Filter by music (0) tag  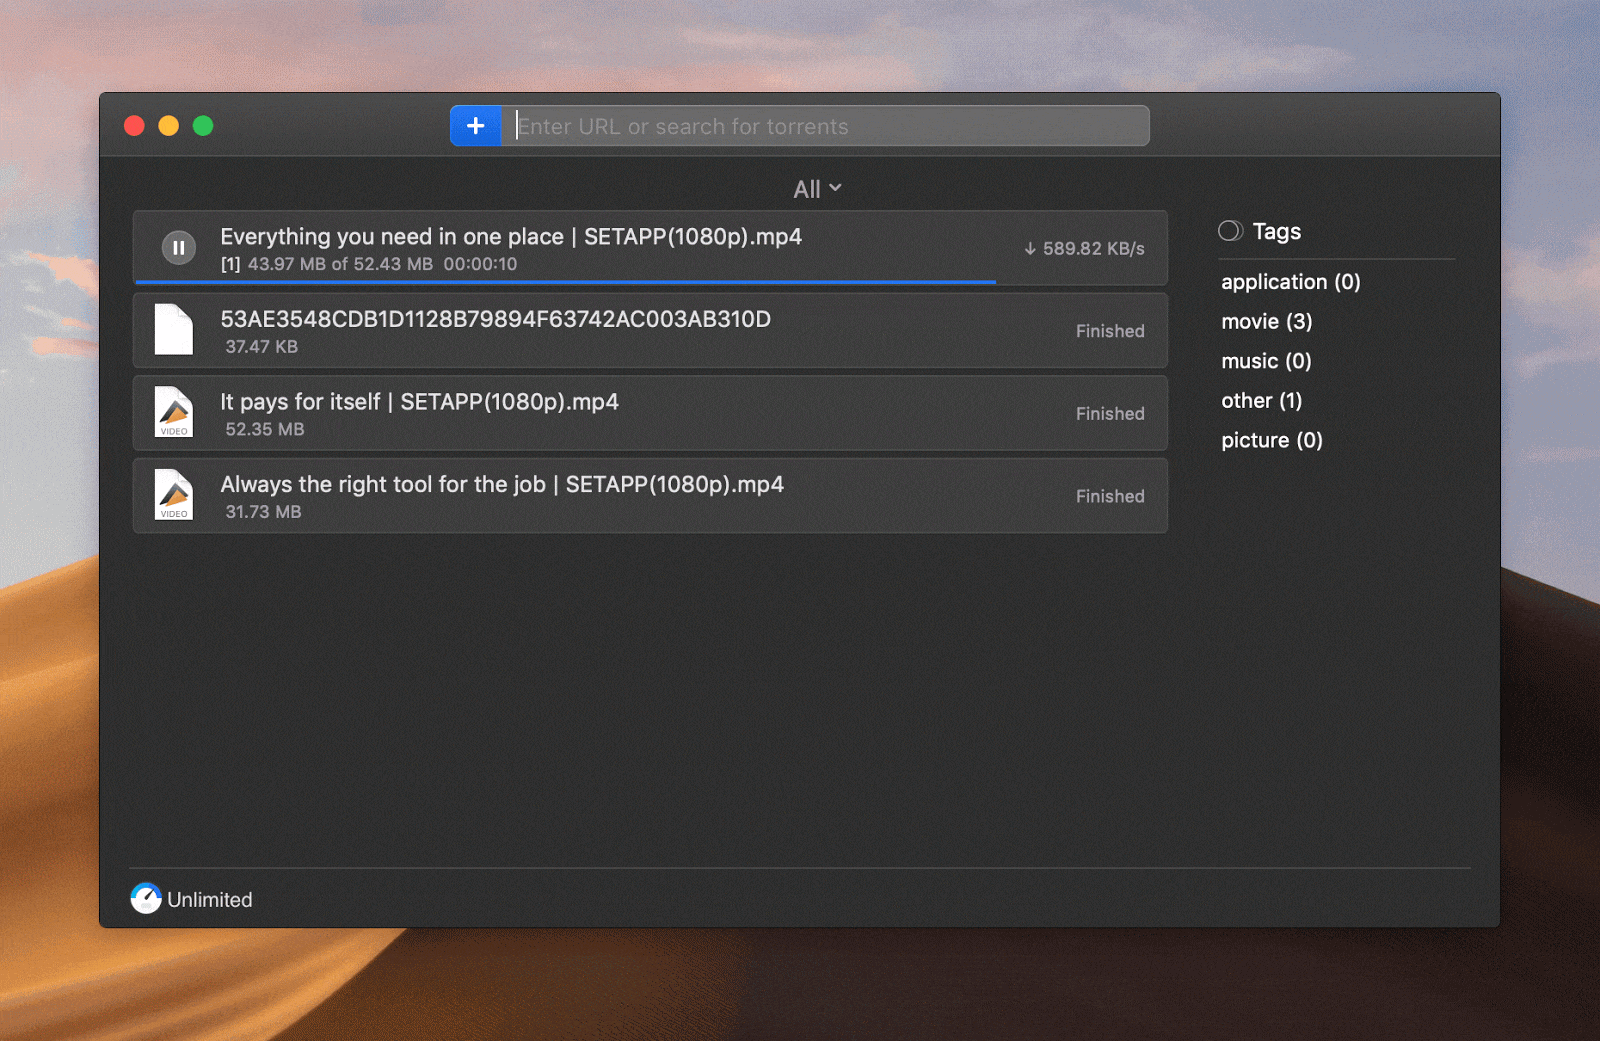tap(1266, 361)
